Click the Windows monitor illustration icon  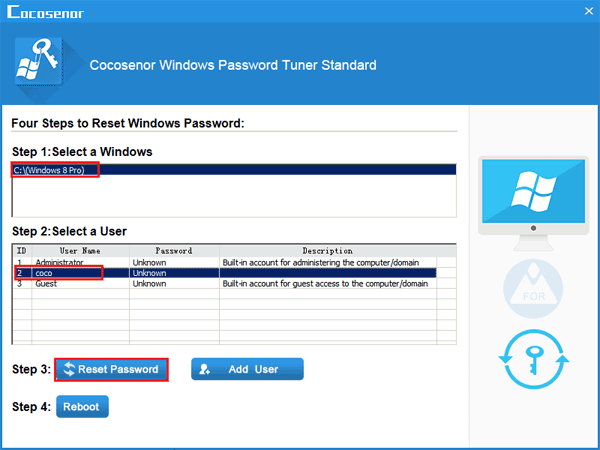tap(533, 203)
